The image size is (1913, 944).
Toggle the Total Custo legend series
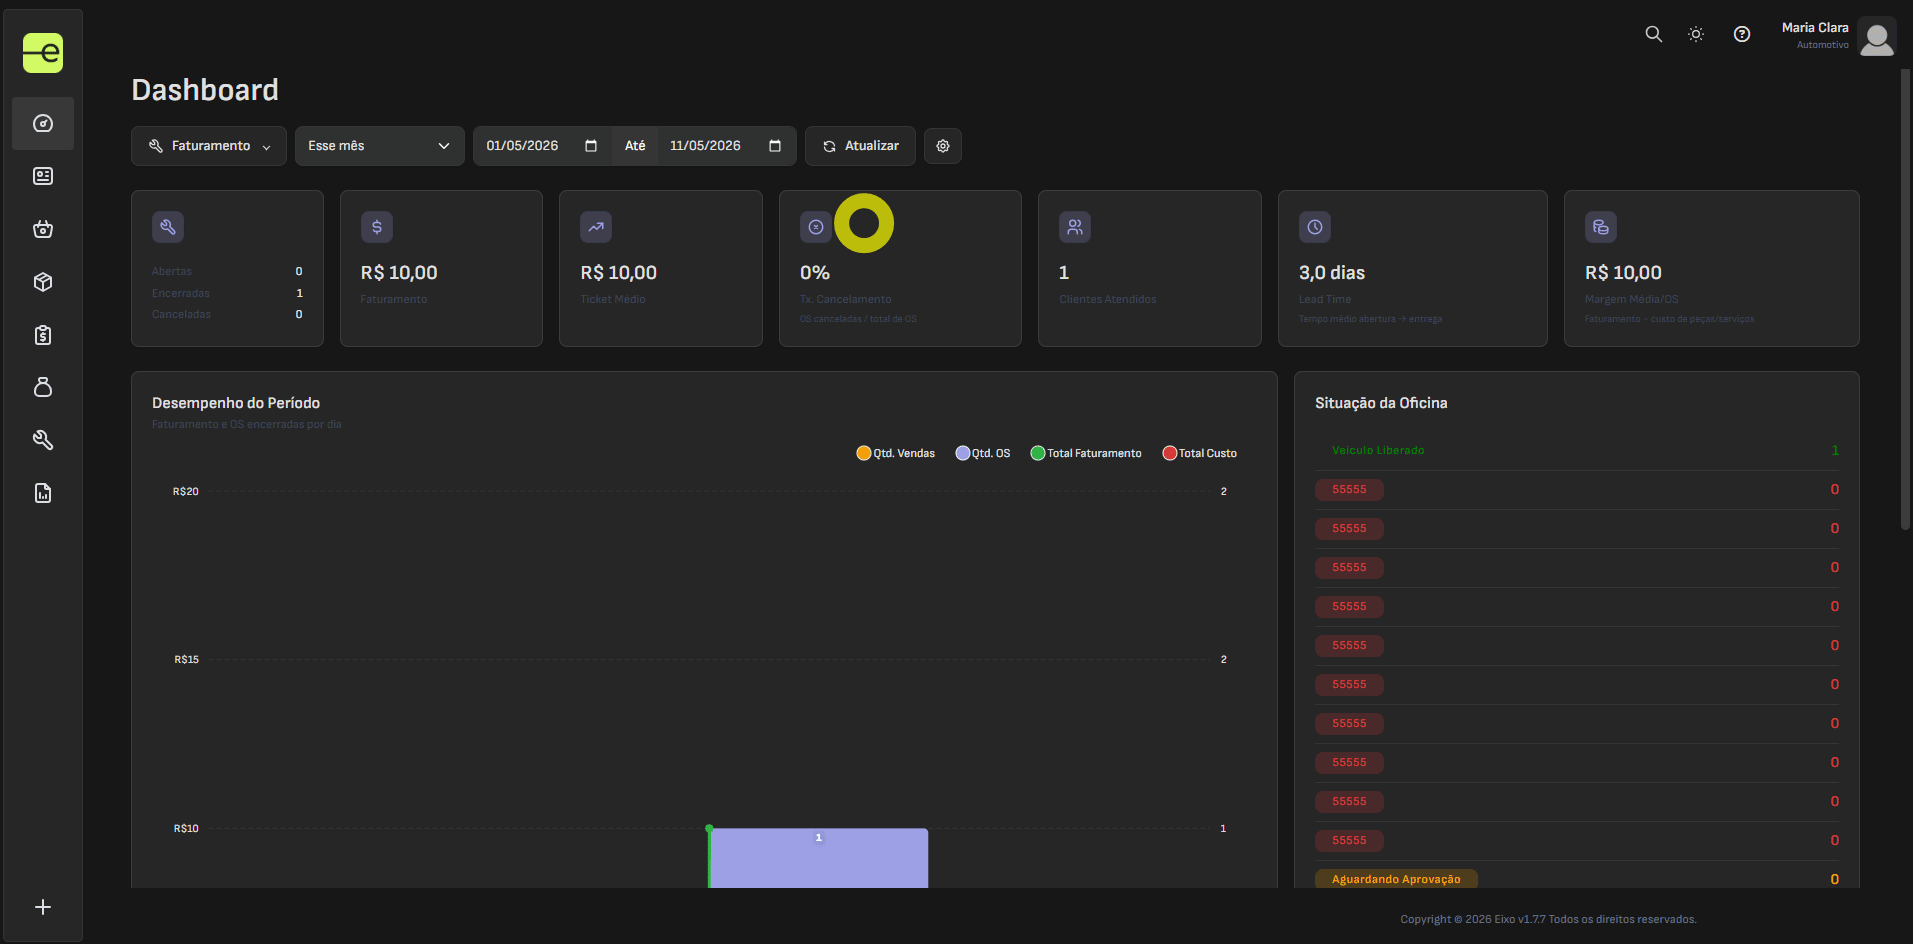click(1200, 453)
